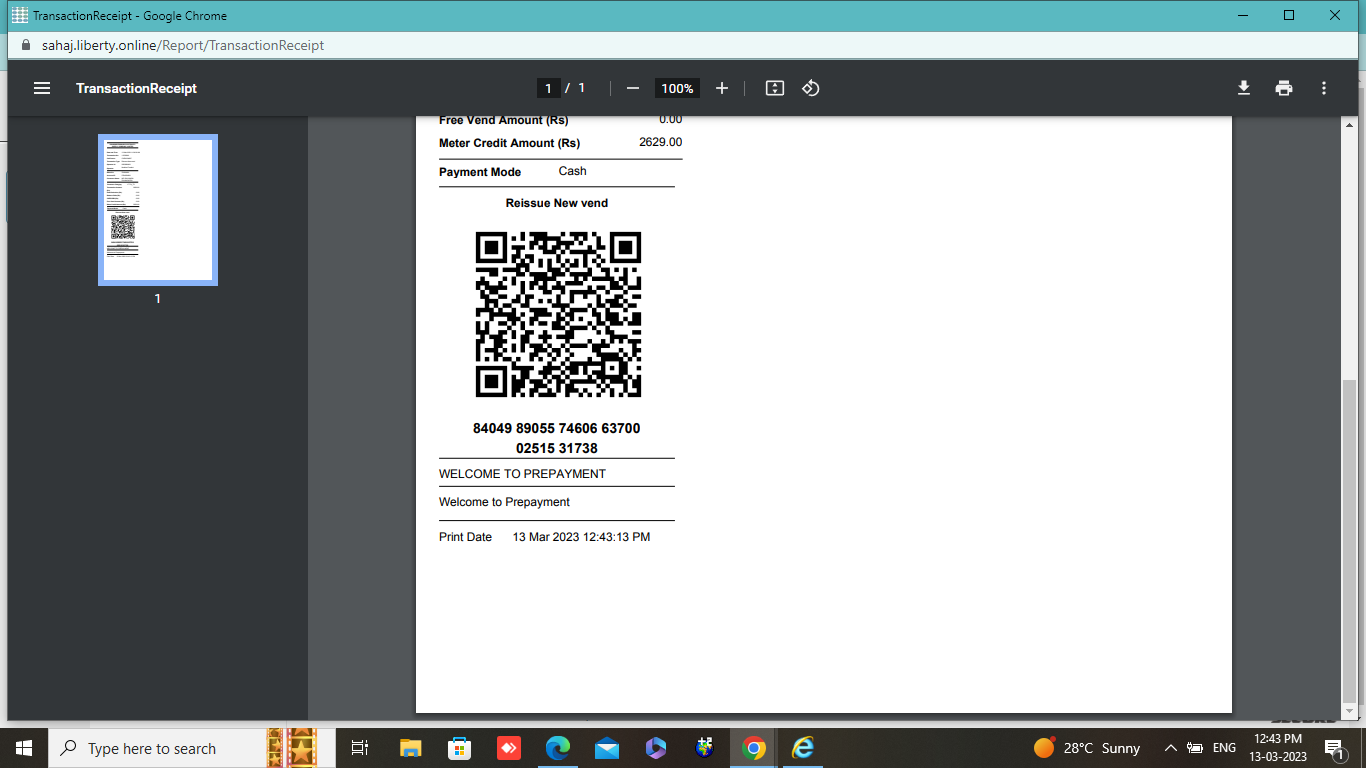Screen dimensions: 1366x768
Task: Select the page 1 thumbnail
Action: [158, 210]
